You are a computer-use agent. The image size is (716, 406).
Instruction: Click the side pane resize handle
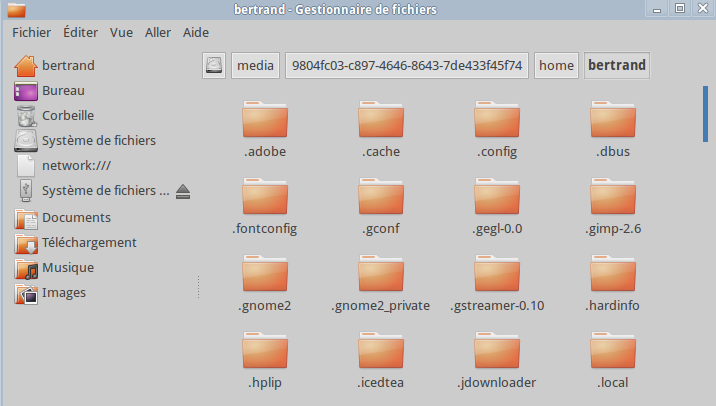(x=198, y=287)
